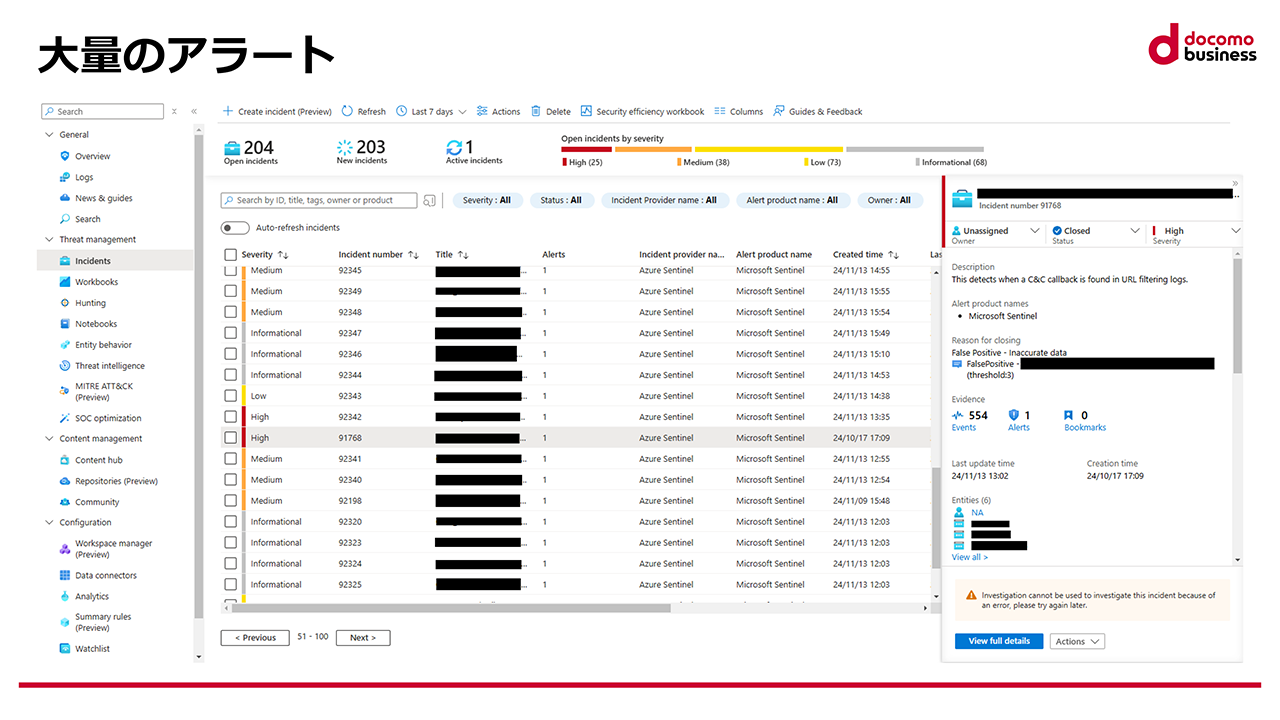Viewport: 1280px width, 720px height.
Task: Open Logs sidebar icon
Action: pos(65,177)
